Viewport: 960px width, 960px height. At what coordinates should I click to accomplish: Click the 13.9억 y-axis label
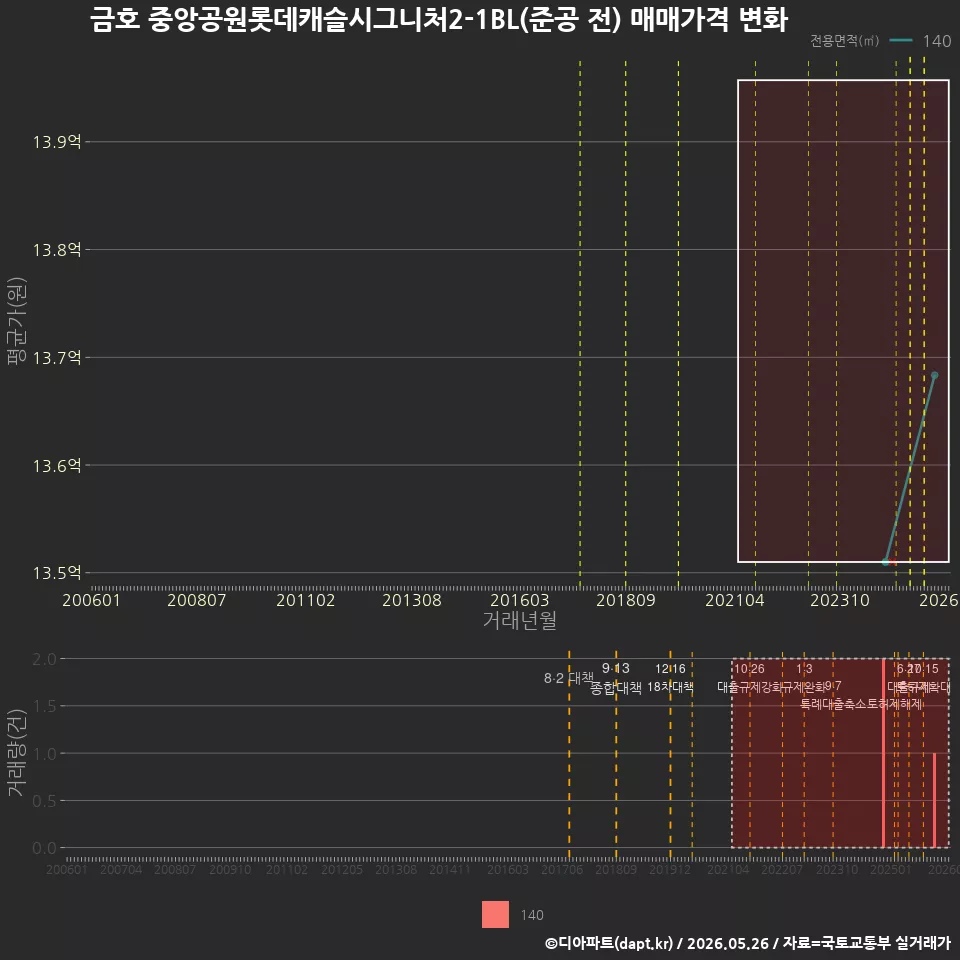(57, 142)
